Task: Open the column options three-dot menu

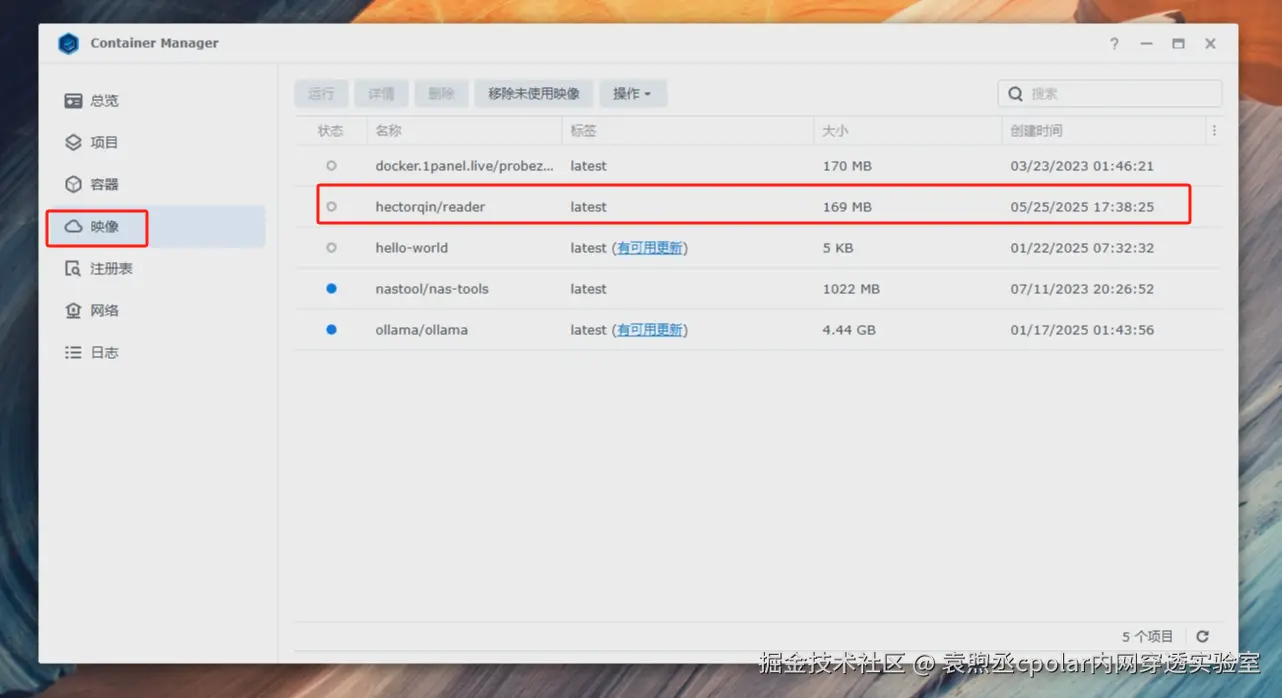Action: (1214, 131)
